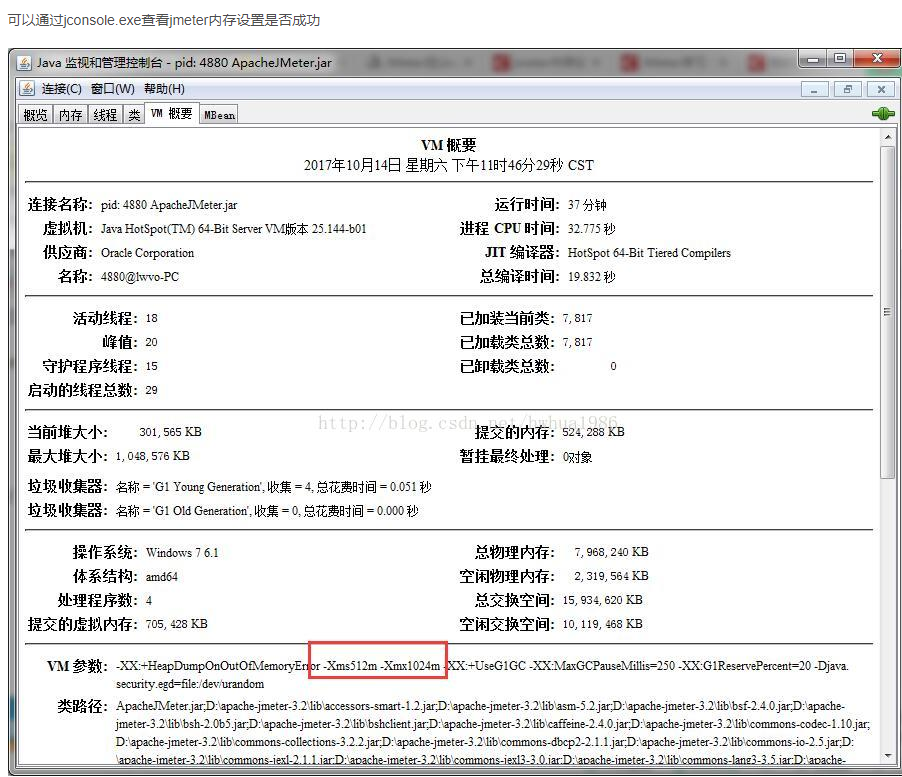Click HotSpot 64-Bit Tiered Compilers value
Image resolution: width=902 pixels, height=777 pixels.
point(649,253)
